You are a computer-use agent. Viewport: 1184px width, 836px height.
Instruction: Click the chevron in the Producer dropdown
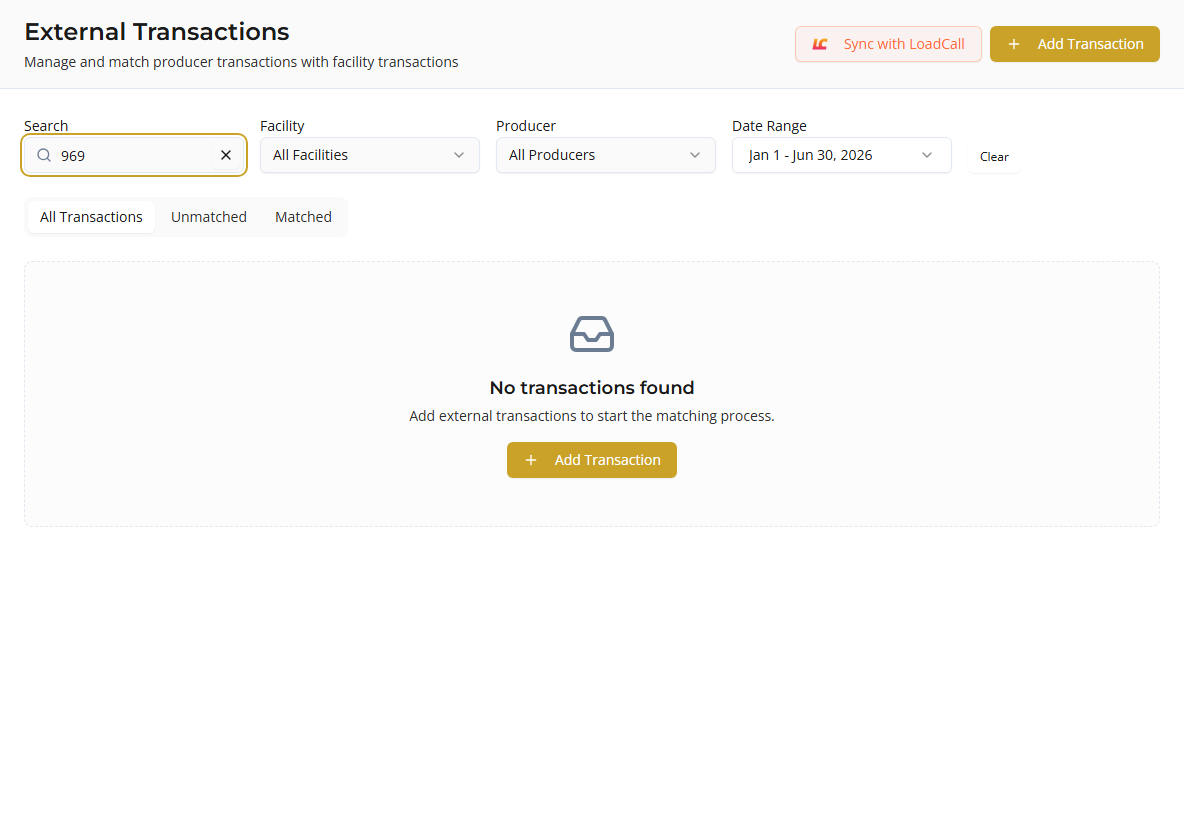695,155
